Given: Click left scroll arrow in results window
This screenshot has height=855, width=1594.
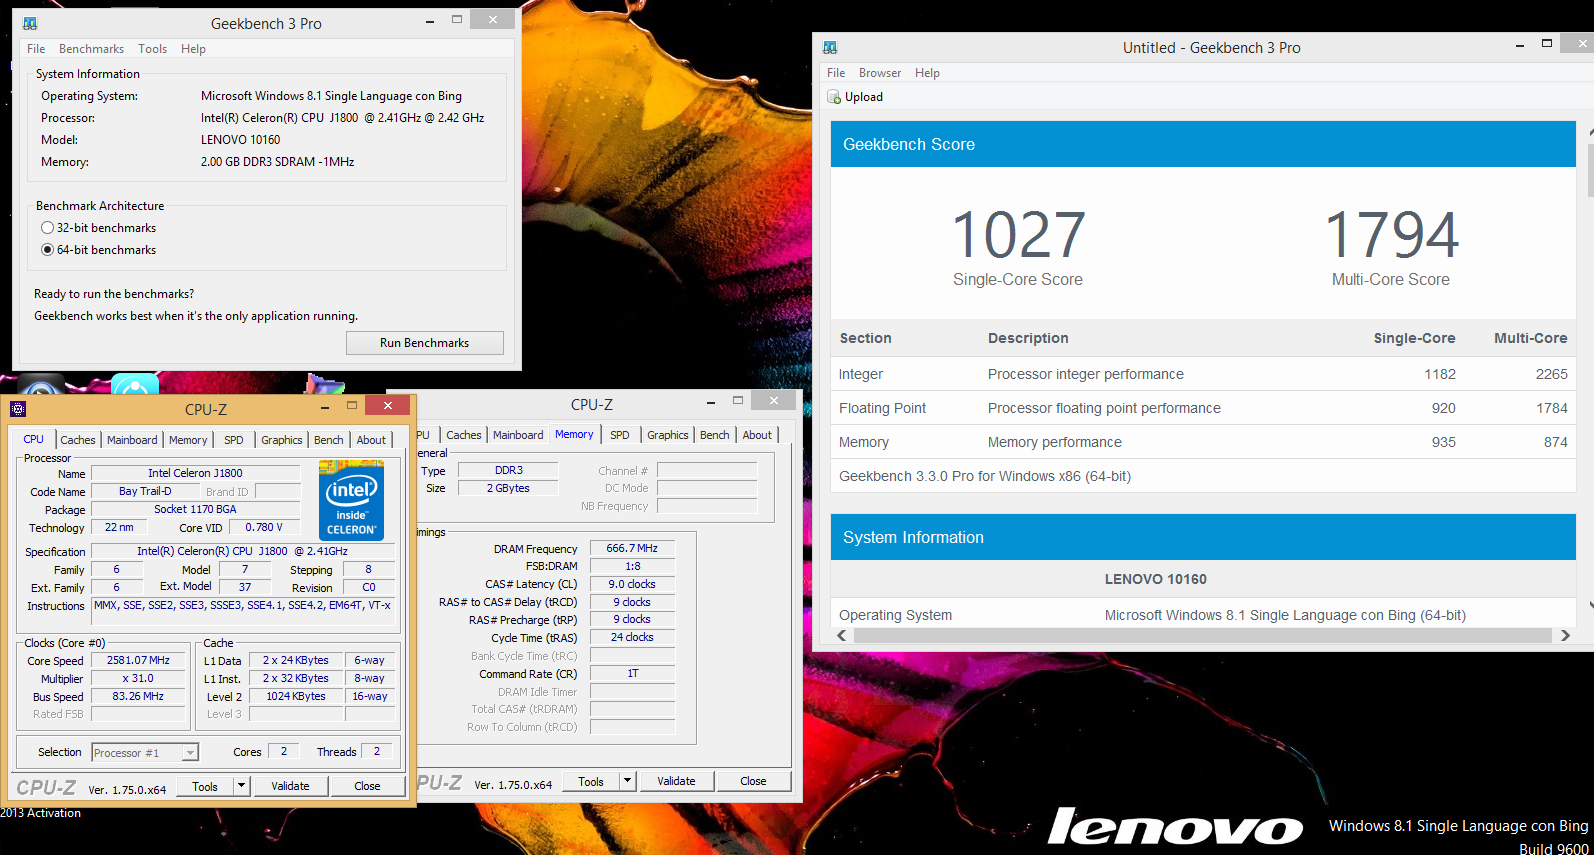Looking at the screenshot, I should click(842, 636).
